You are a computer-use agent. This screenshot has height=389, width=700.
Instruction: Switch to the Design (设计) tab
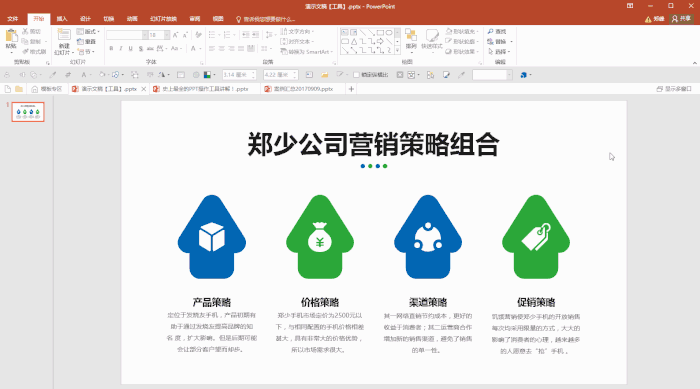85,19
